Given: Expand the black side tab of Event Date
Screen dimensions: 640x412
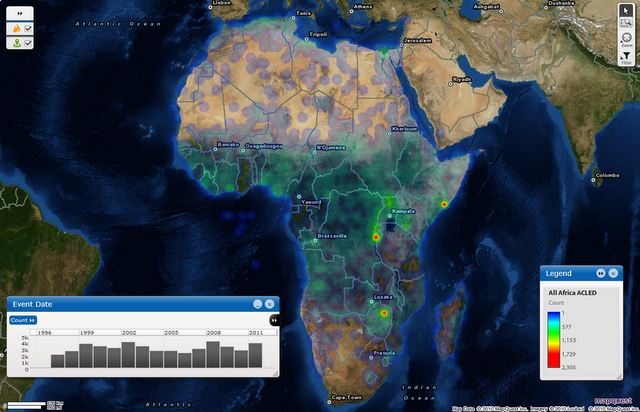Looking at the screenshot, I should click(274, 320).
